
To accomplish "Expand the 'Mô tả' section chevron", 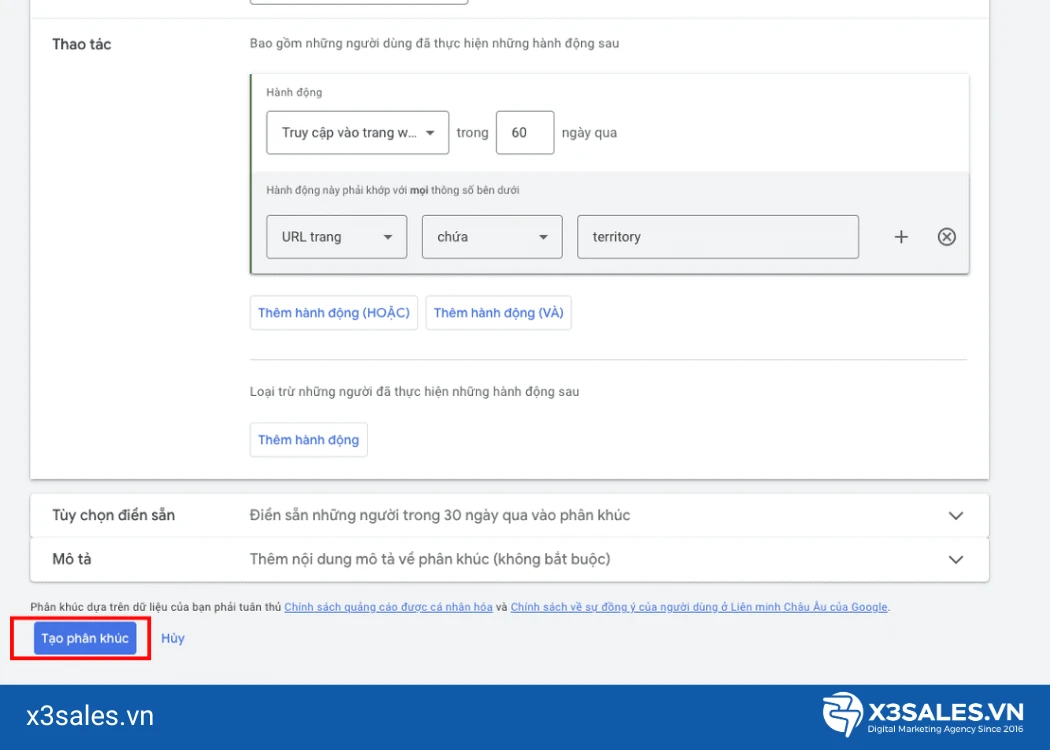I will pos(956,559).
